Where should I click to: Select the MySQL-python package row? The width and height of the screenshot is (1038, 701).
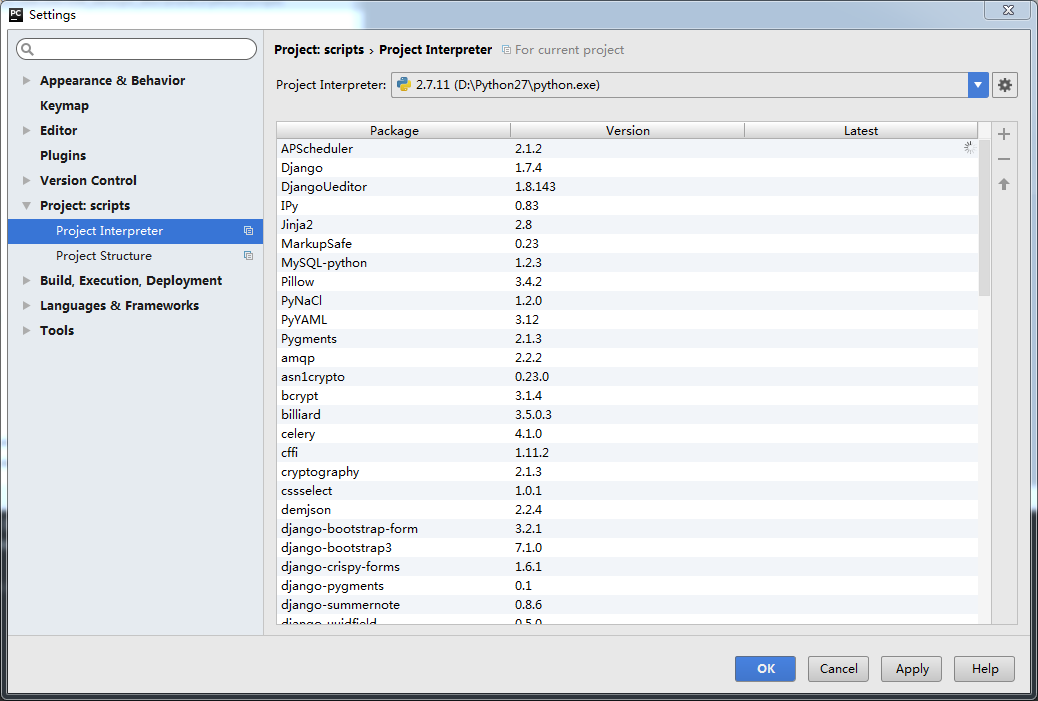click(627, 263)
